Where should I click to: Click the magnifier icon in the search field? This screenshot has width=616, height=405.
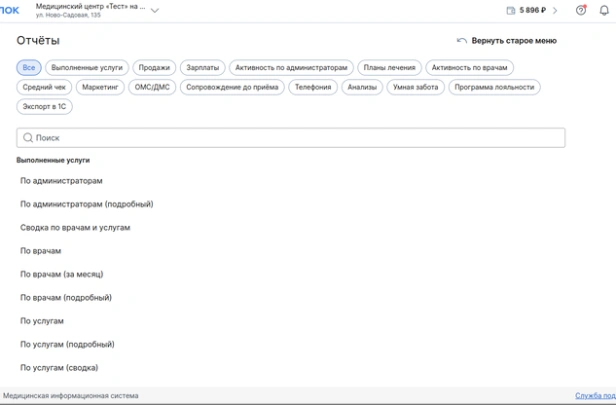(x=28, y=138)
